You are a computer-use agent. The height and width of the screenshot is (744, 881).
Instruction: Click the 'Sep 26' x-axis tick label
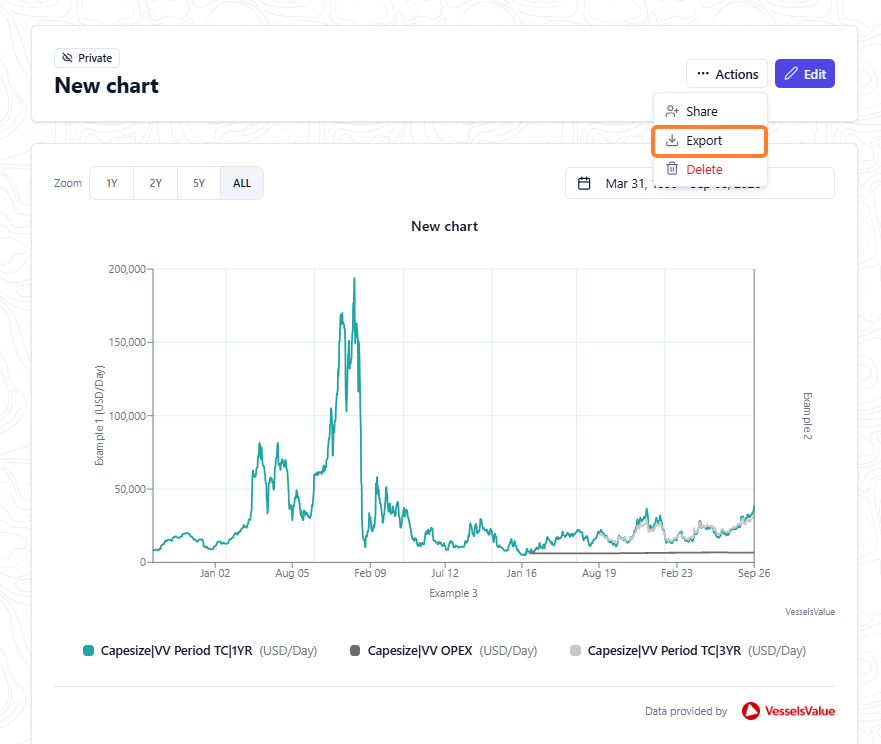754,573
